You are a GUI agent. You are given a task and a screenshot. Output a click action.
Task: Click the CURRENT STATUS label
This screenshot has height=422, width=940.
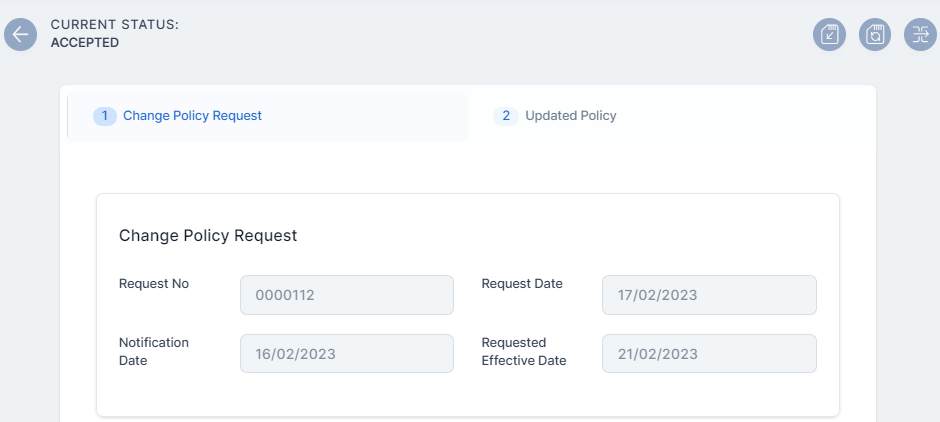[x=115, y=24]
